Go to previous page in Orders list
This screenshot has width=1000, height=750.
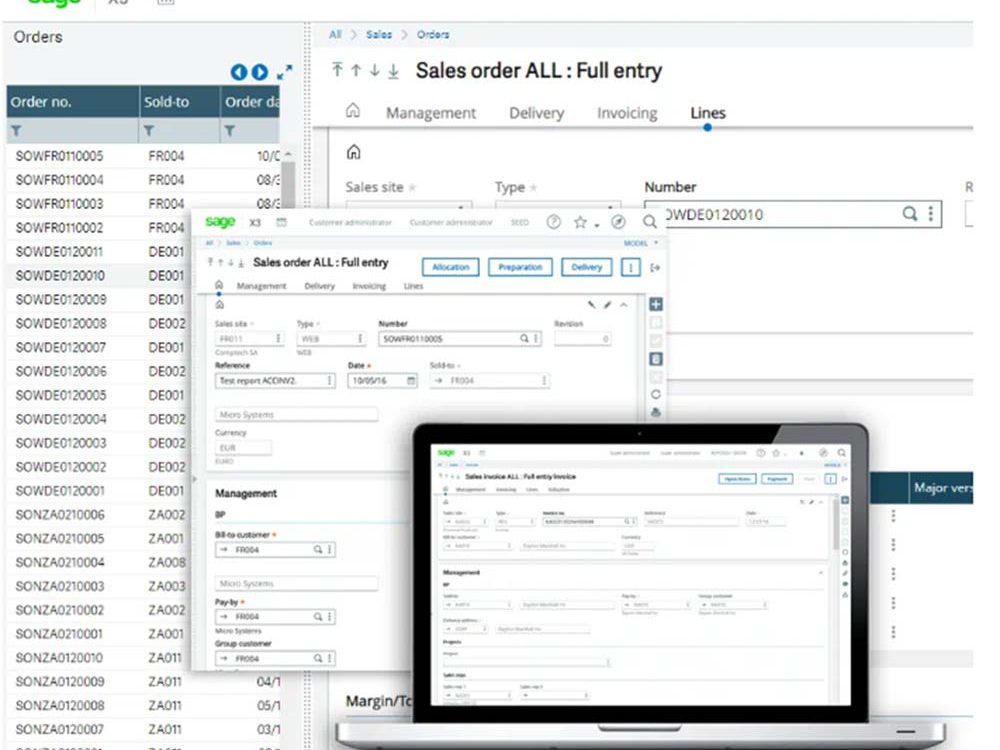(239, 73)
